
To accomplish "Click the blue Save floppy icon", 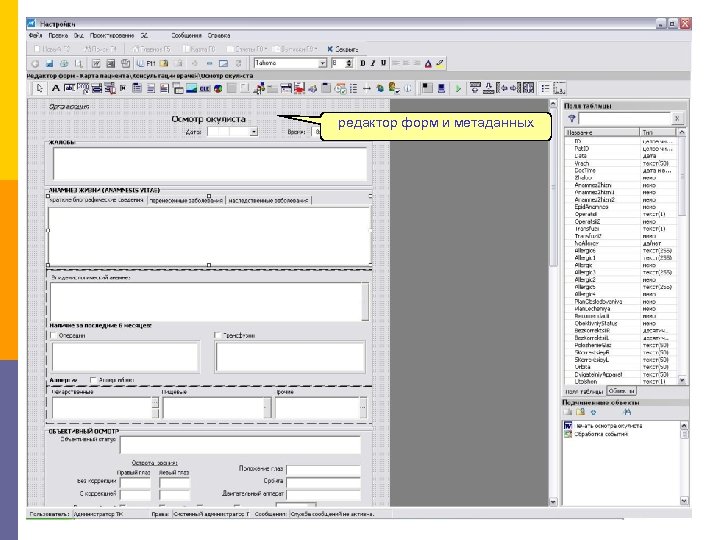I will (x=49, y=63).
